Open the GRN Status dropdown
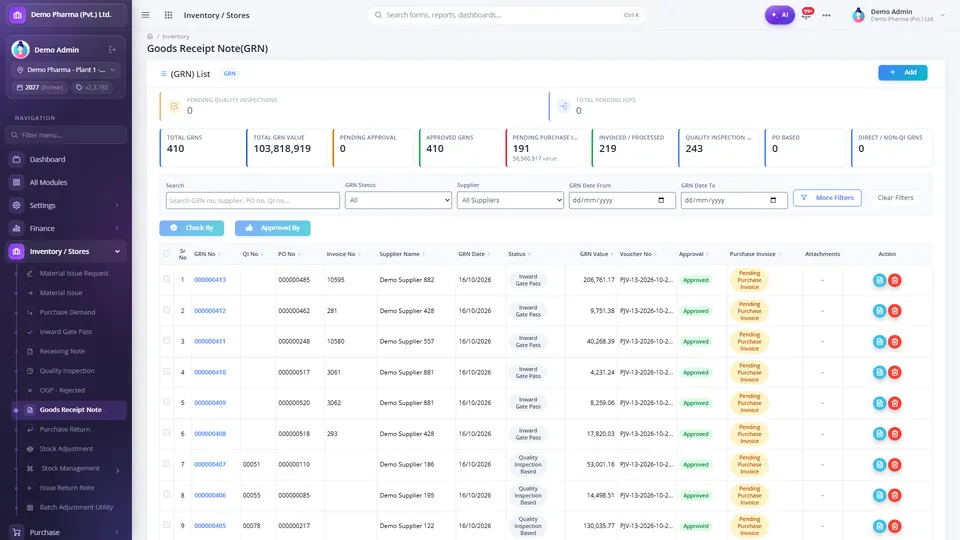Image resolution: width=960 pixels, height=540 pixels. (x=398, y=200)
